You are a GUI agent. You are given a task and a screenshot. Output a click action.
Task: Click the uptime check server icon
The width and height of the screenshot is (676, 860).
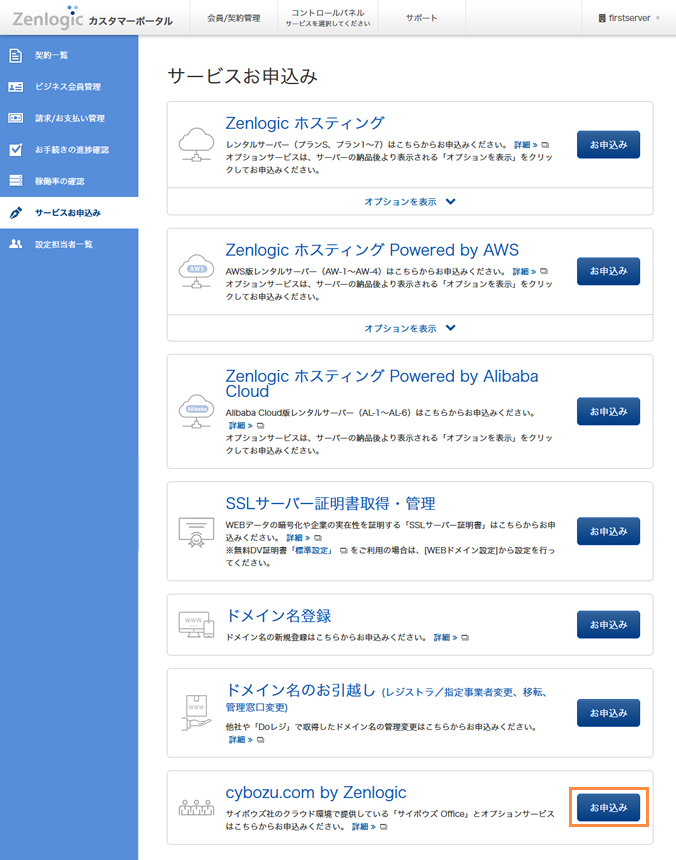coord(15,181)
